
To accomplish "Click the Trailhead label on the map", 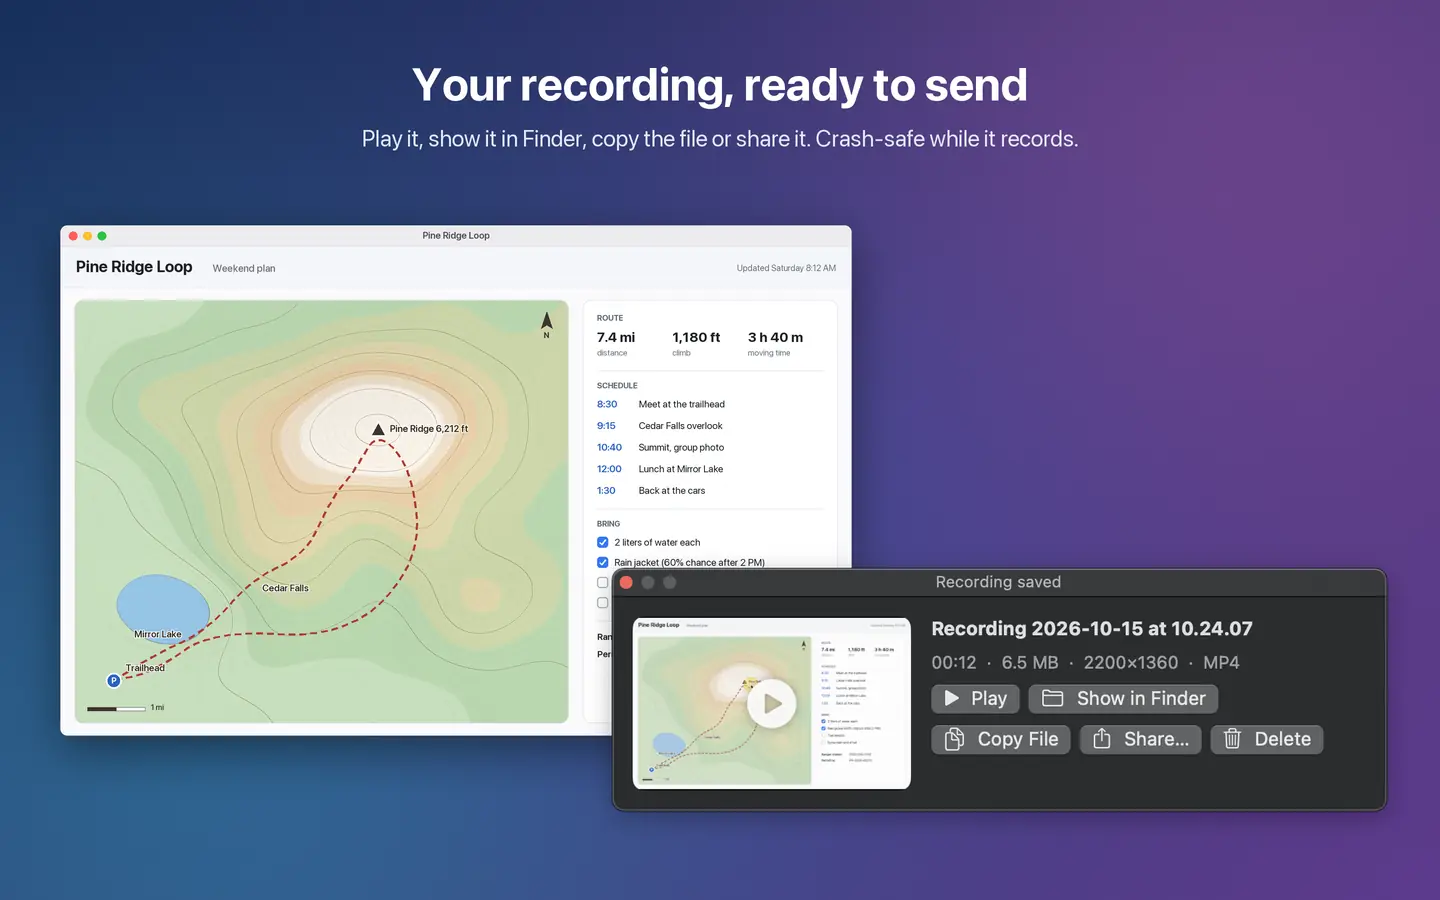I will 145,668.
